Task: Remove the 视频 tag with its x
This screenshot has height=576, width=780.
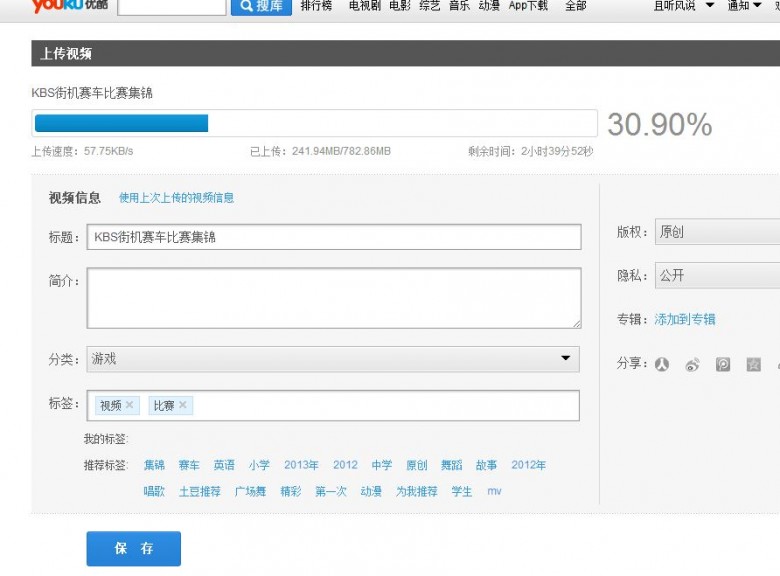Action: coord(130,405)
